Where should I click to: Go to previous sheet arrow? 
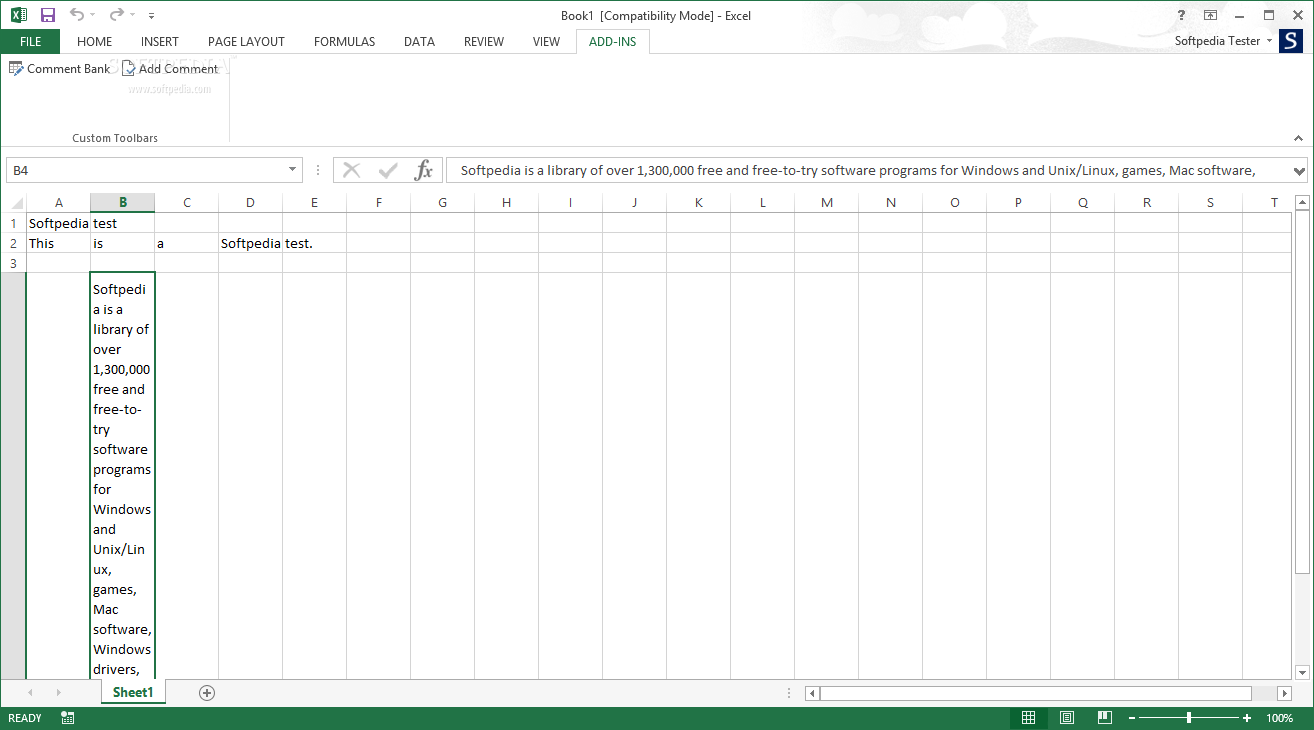pyautogui.click(x=30, y=693)
